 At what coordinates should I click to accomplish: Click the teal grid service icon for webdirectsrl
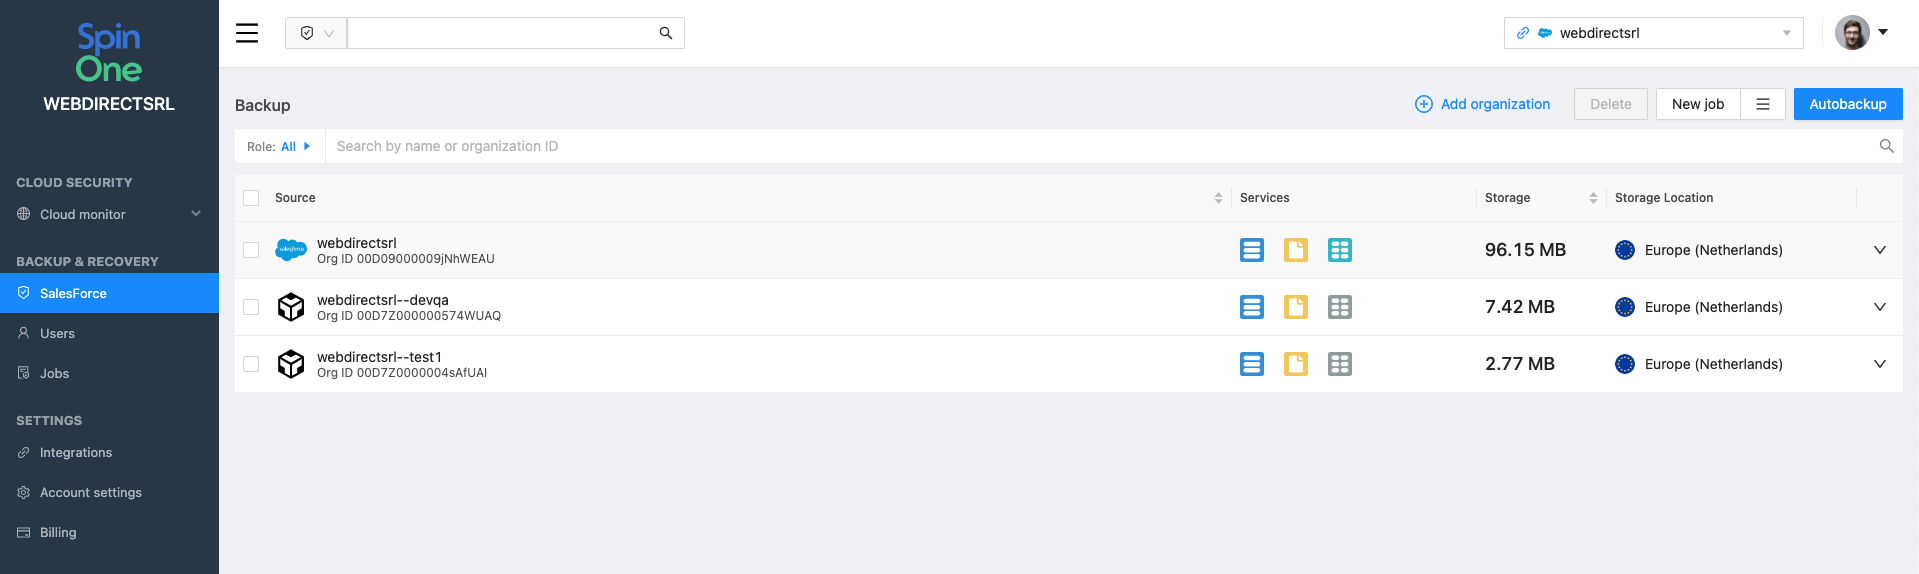coord(1340,250)
